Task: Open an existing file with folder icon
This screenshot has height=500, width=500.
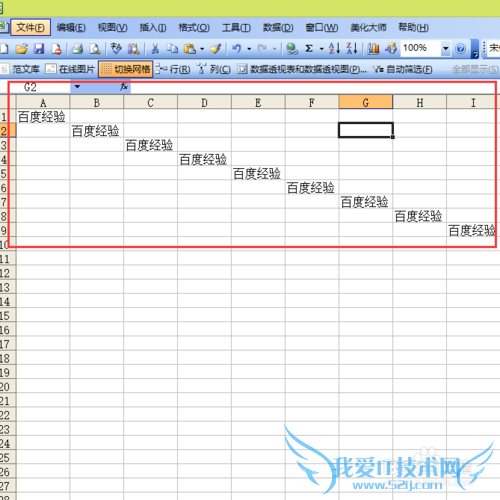Action: (x=22, y=49)
